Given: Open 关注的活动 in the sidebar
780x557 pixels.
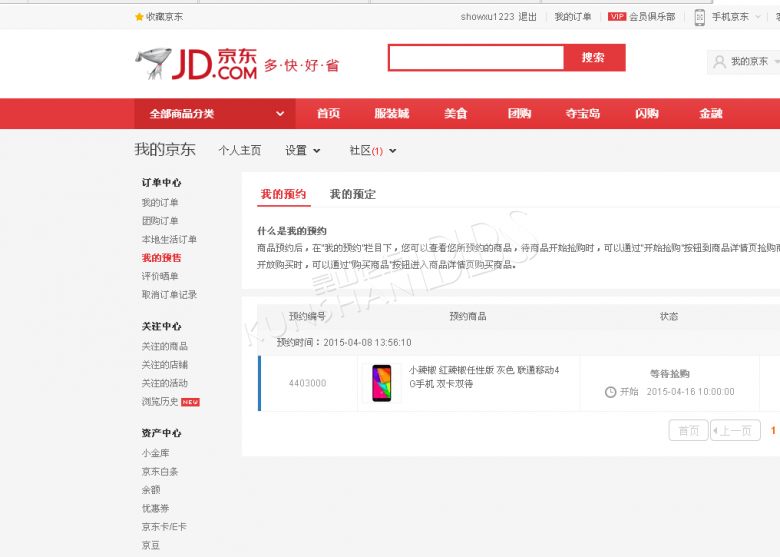Looking at the screenshot, I should [165, 383].
